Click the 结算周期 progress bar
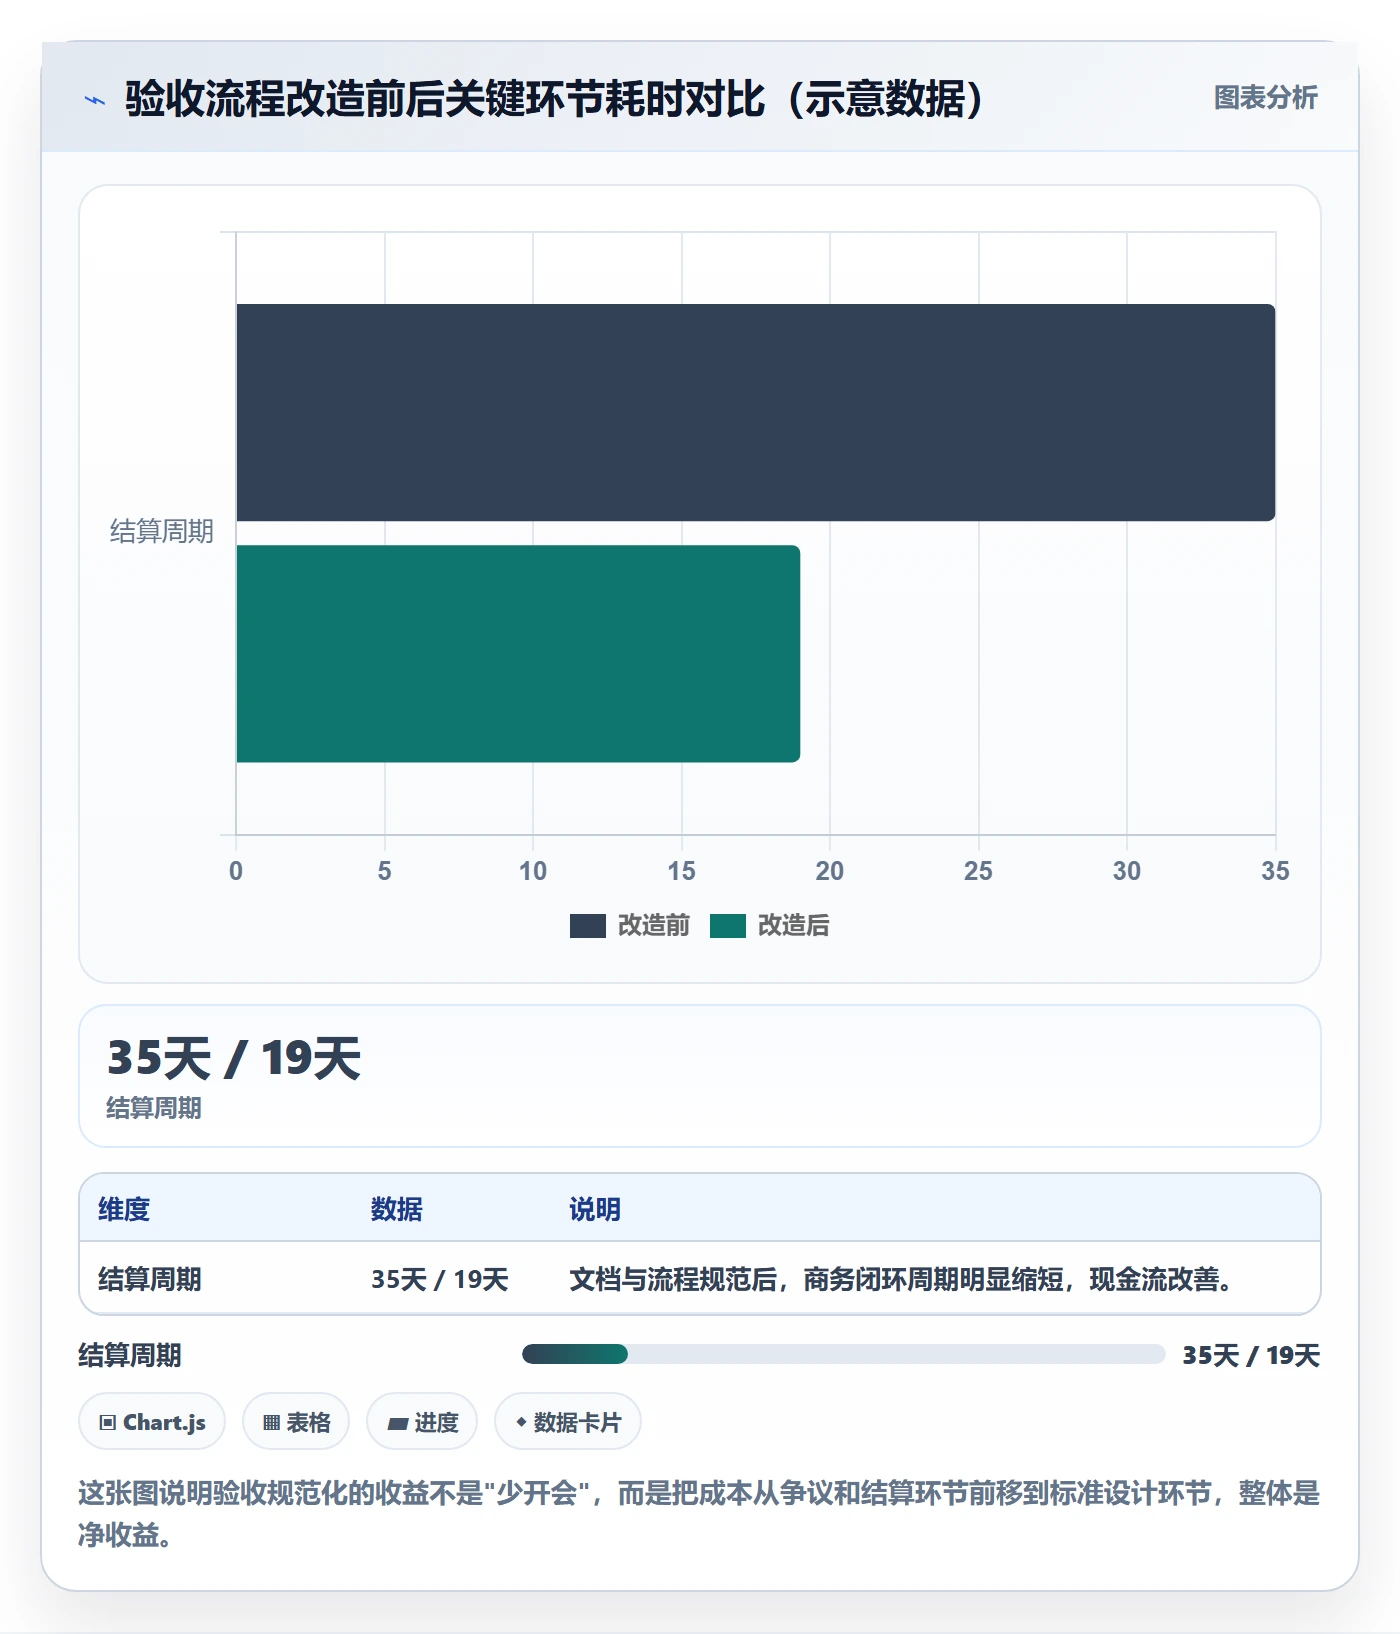Viewport: 1400px width, 1634px height. coord(844,1354)
